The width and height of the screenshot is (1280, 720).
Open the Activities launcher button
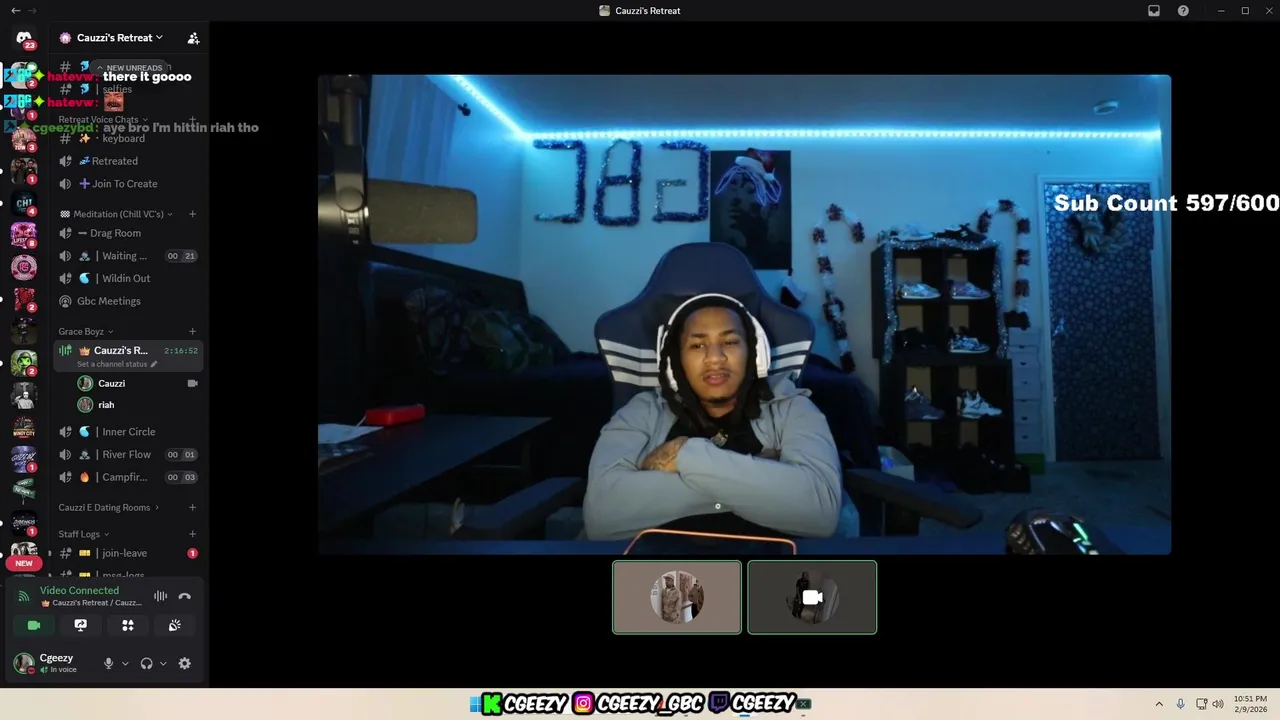(x=128, y=625)
